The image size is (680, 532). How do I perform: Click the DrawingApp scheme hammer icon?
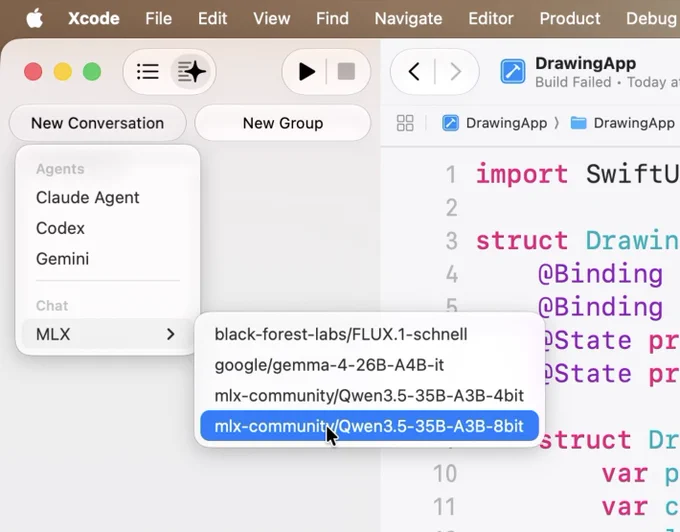tap(513, 72)
